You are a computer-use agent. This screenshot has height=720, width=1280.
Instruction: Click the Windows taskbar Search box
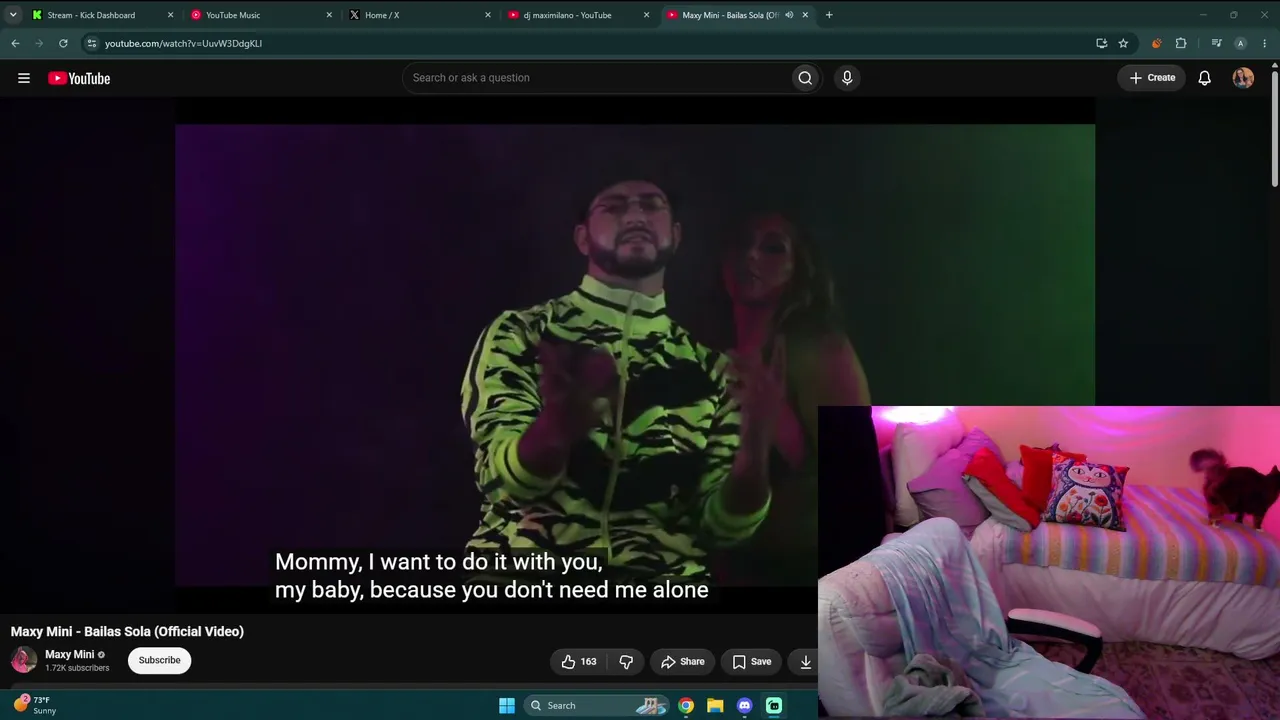(x=597, y=705)
